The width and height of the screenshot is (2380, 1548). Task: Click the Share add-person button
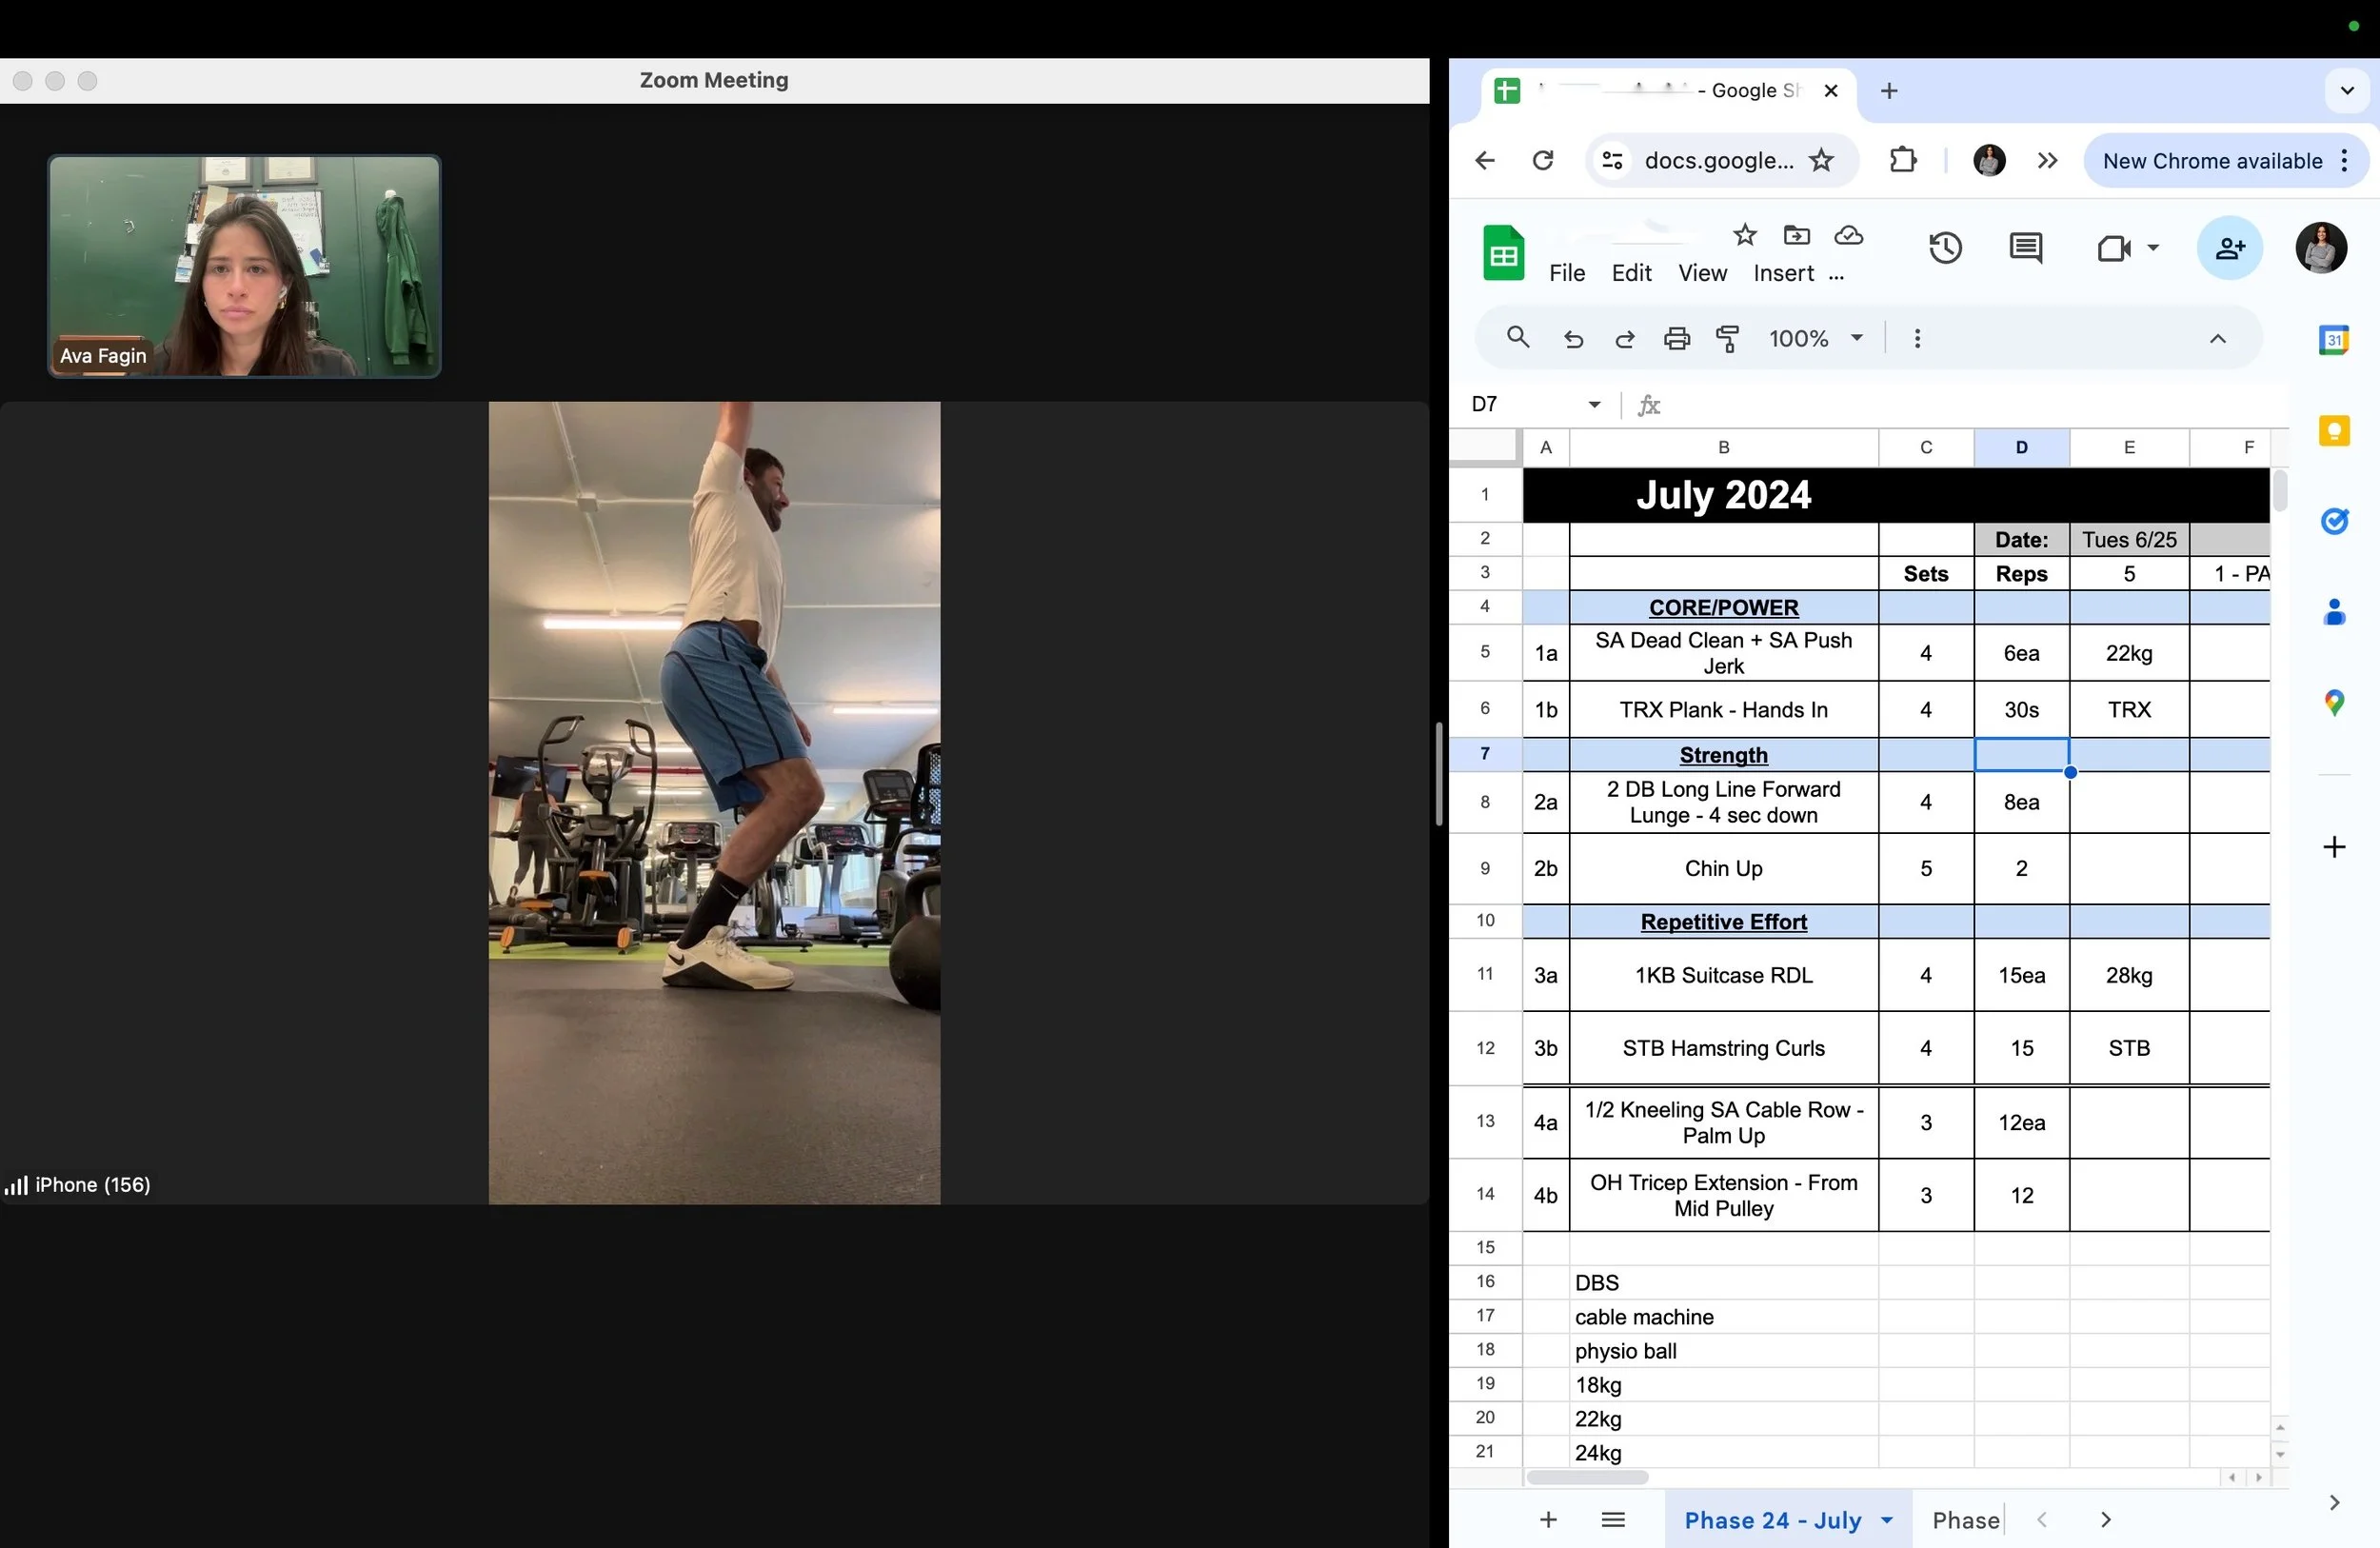(2229, 247)
